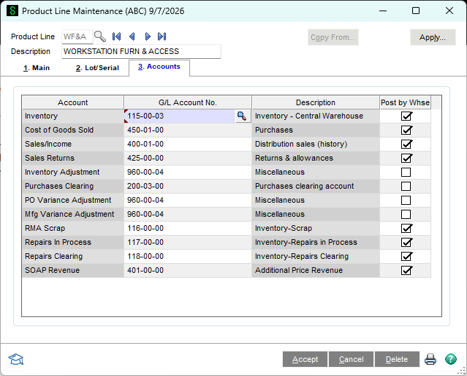Uncheck Post by Whse for Repairs Clearing
The height and width of the screenshot is (376, 467).
coord(406,256)
